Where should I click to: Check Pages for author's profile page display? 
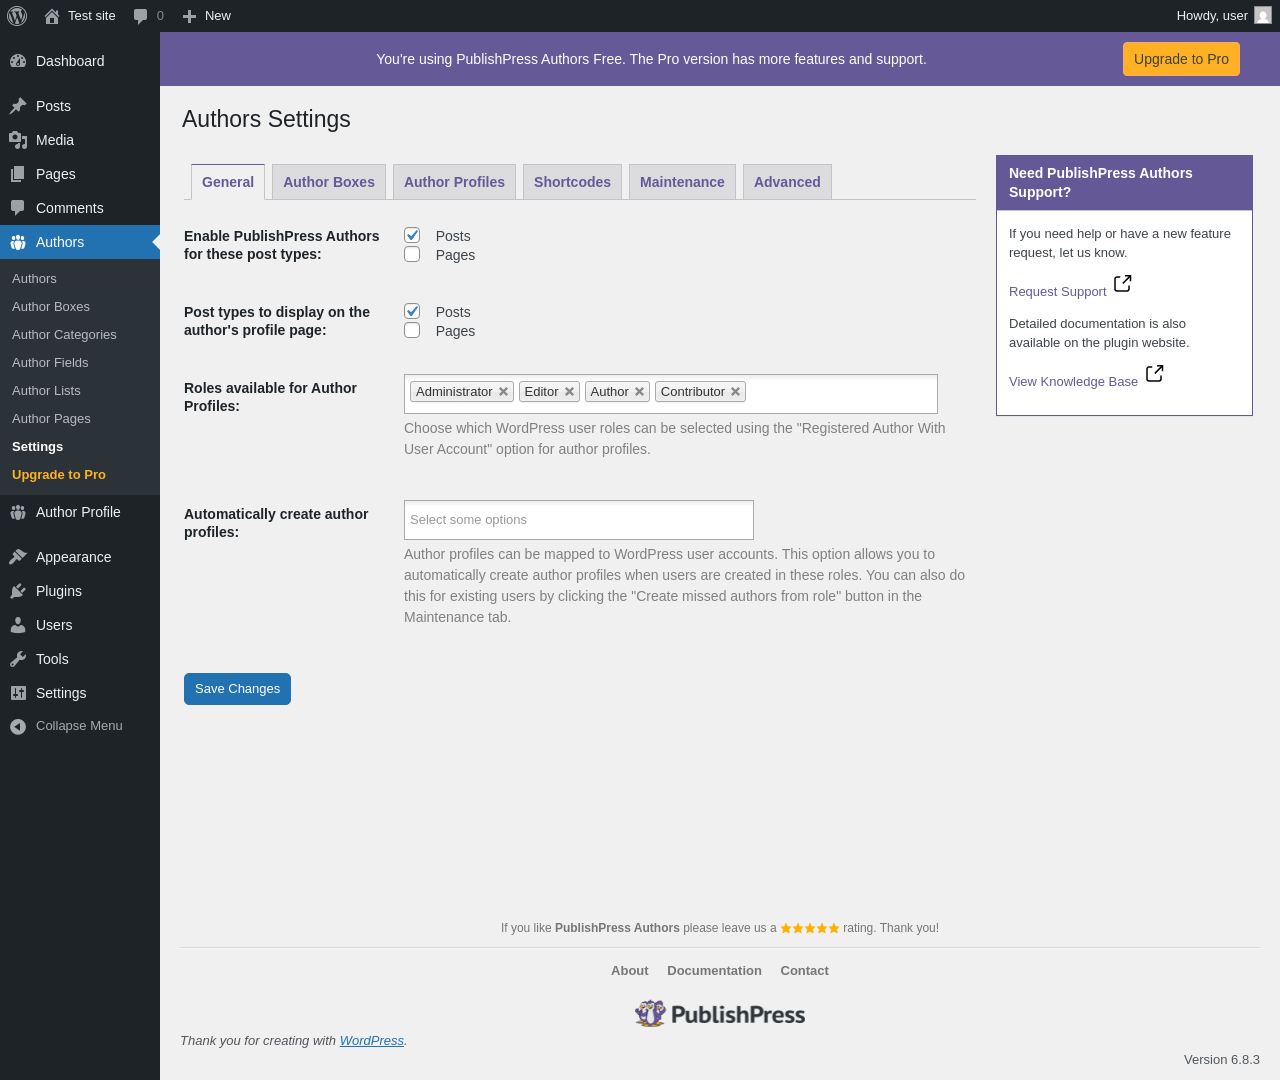[x=412, y=330]
